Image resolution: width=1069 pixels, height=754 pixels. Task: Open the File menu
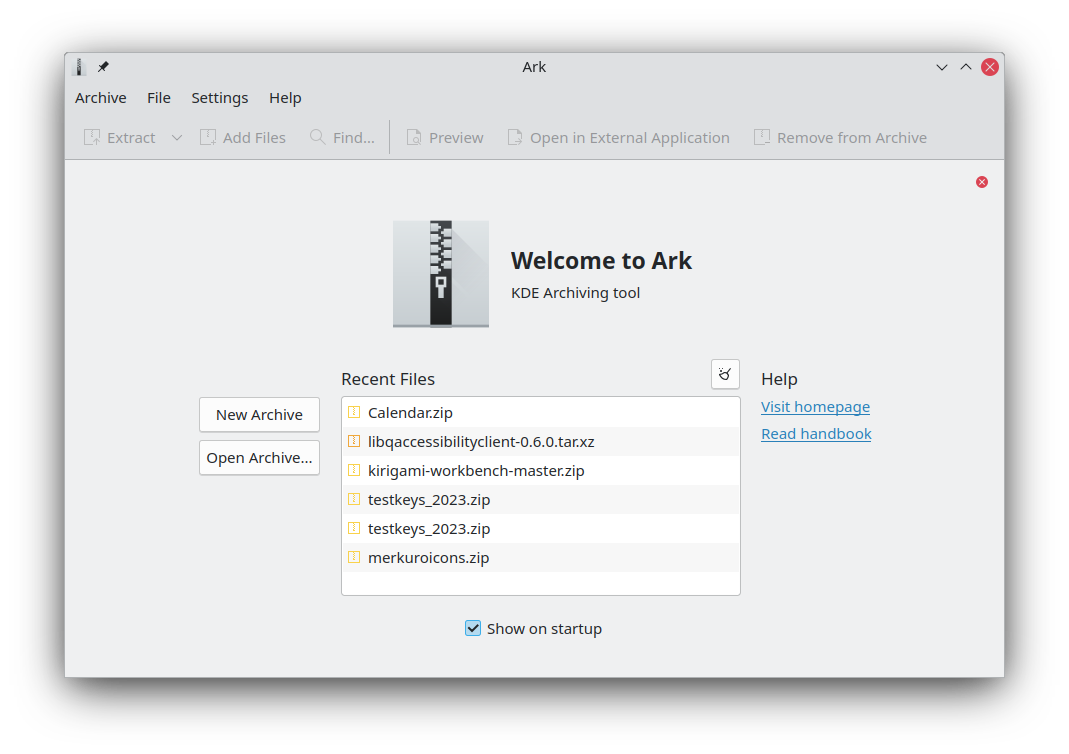(159, 98)
